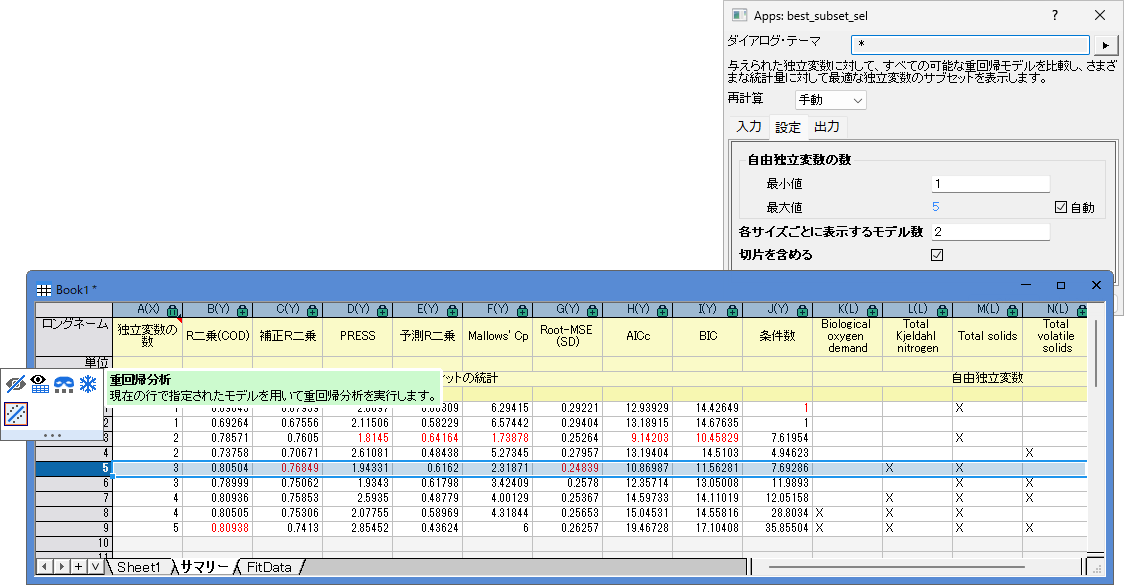Click the eye-with-grid icon in mini toolbar
Screen dimensions: 1124x585
tap(40, 384)
